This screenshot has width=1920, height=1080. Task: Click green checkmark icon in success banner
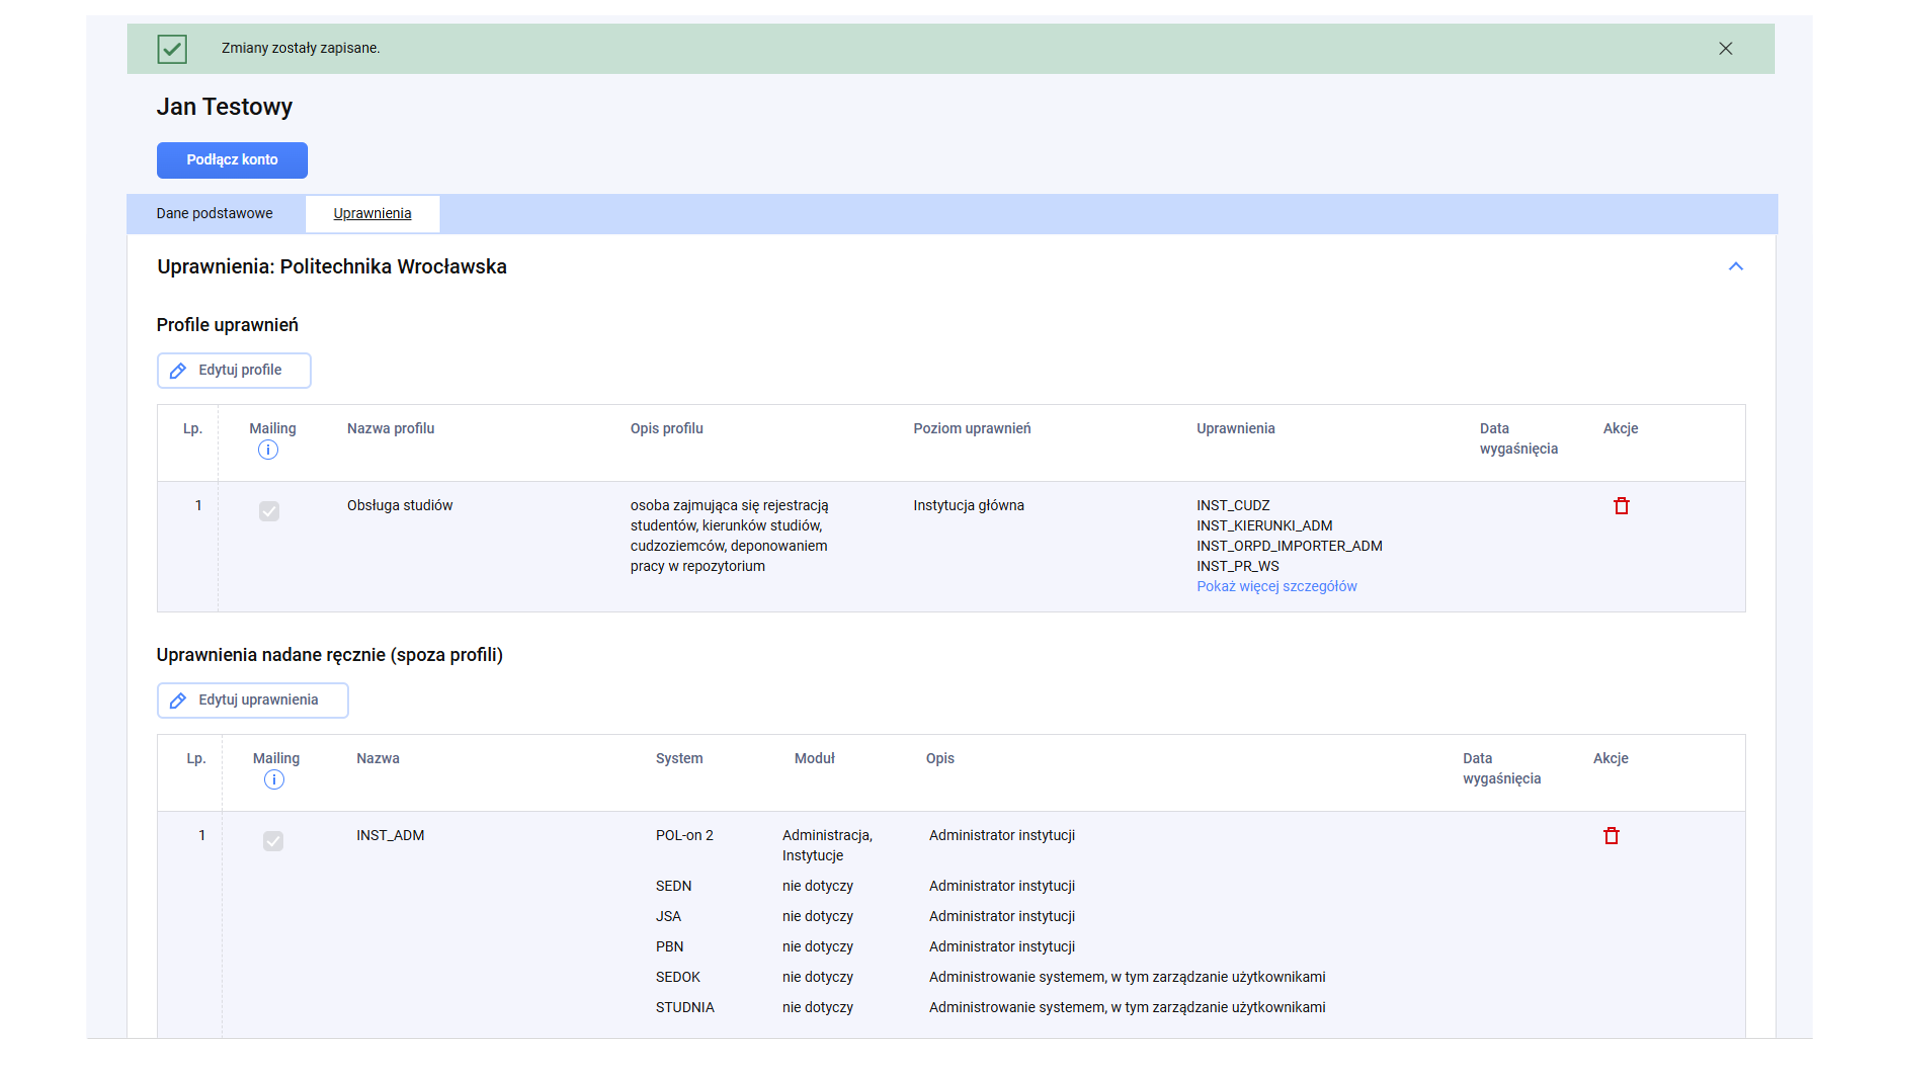coord(172,49)
